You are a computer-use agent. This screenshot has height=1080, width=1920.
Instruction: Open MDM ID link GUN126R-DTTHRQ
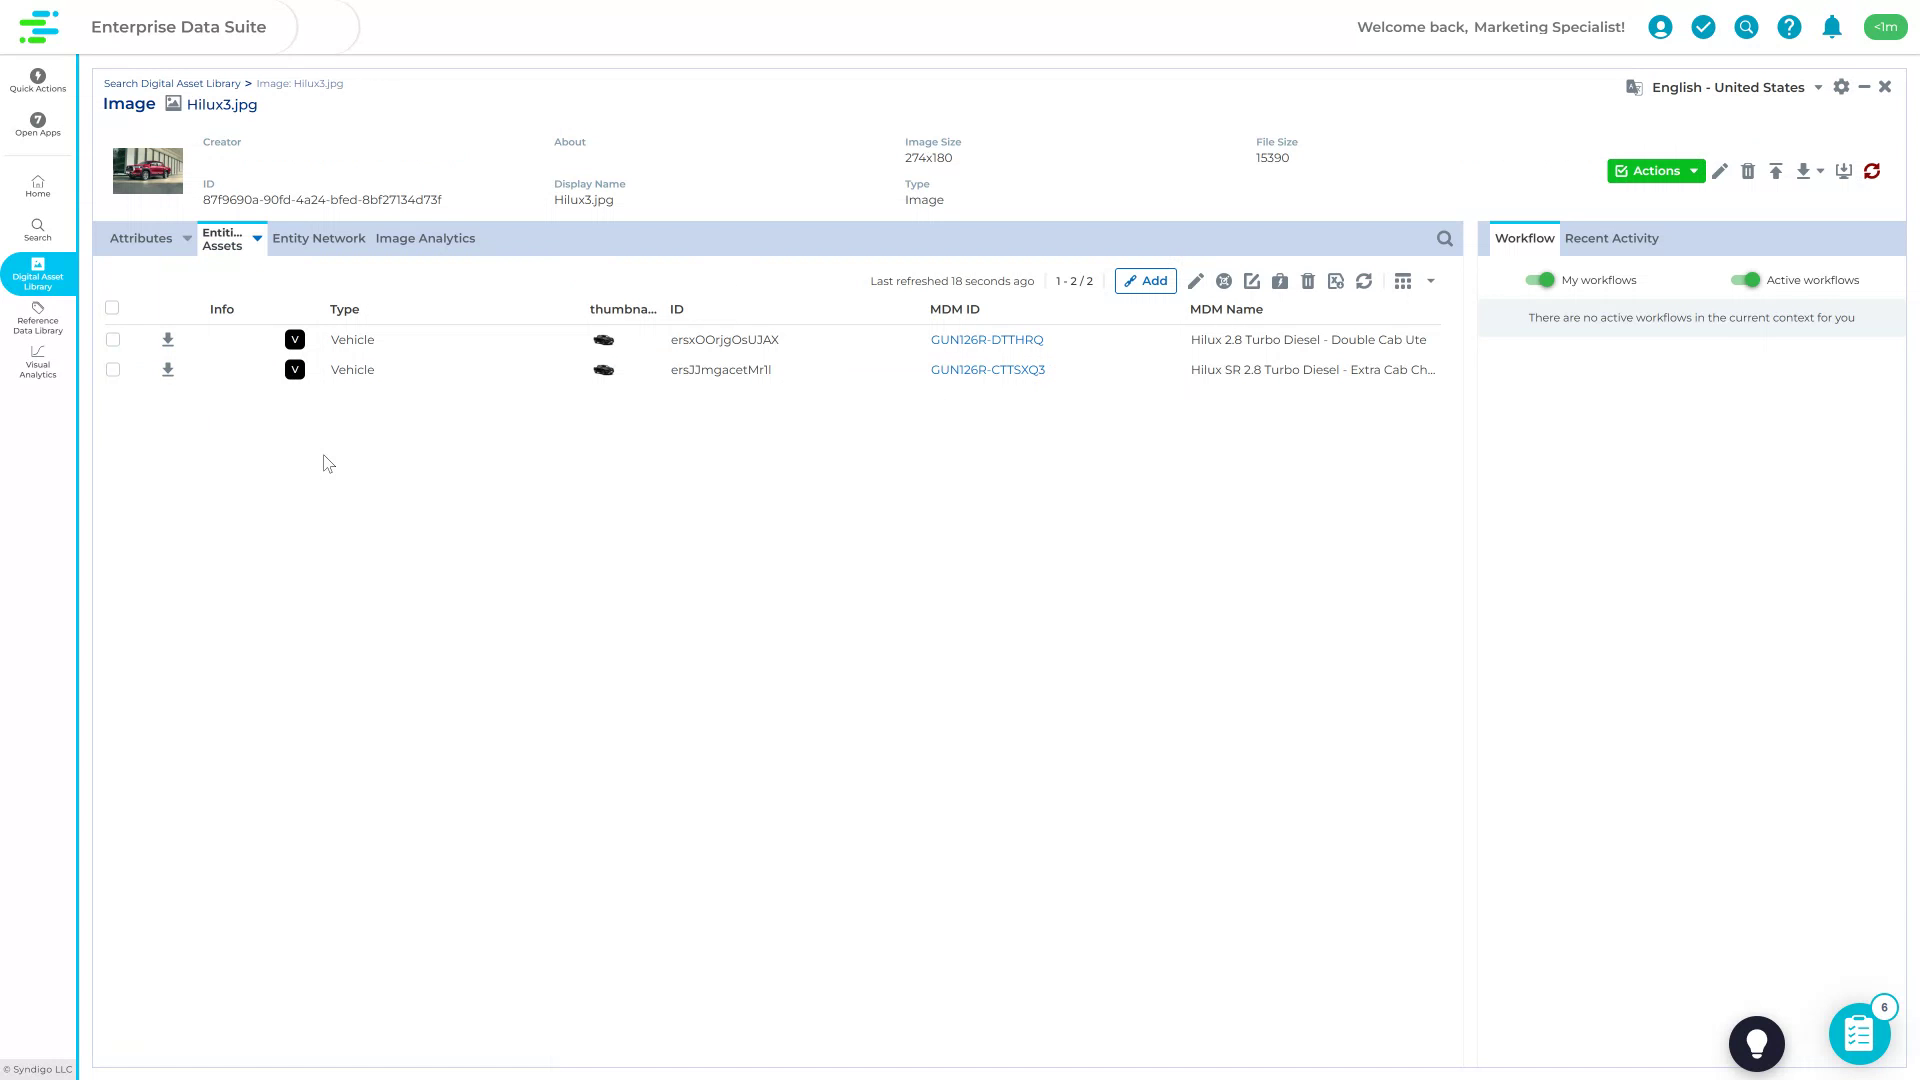(987, 340)
